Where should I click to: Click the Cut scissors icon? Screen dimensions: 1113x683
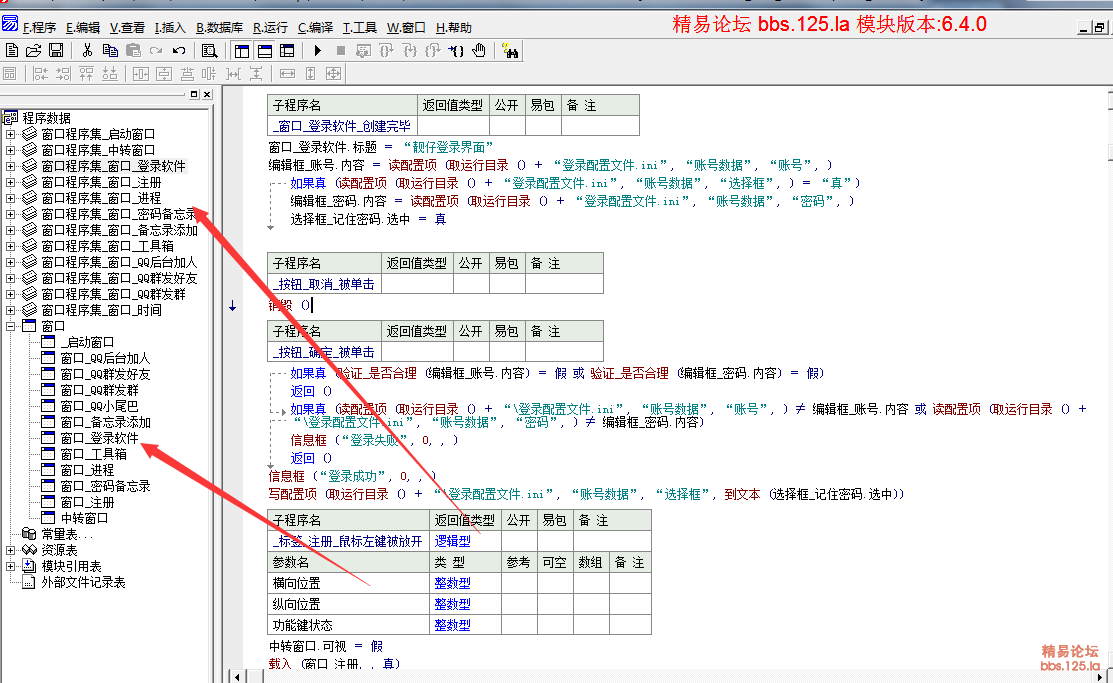click(x=87, y=50)
